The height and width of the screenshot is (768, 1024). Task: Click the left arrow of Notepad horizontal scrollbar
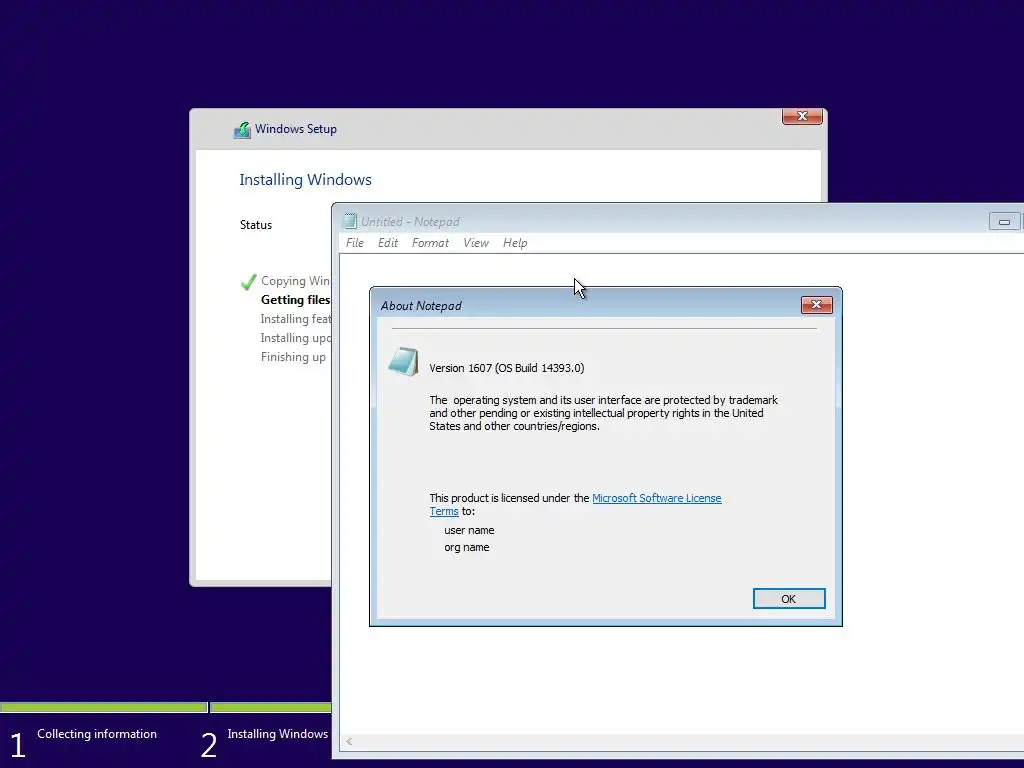pyautogui.click(x=349, y=741)
